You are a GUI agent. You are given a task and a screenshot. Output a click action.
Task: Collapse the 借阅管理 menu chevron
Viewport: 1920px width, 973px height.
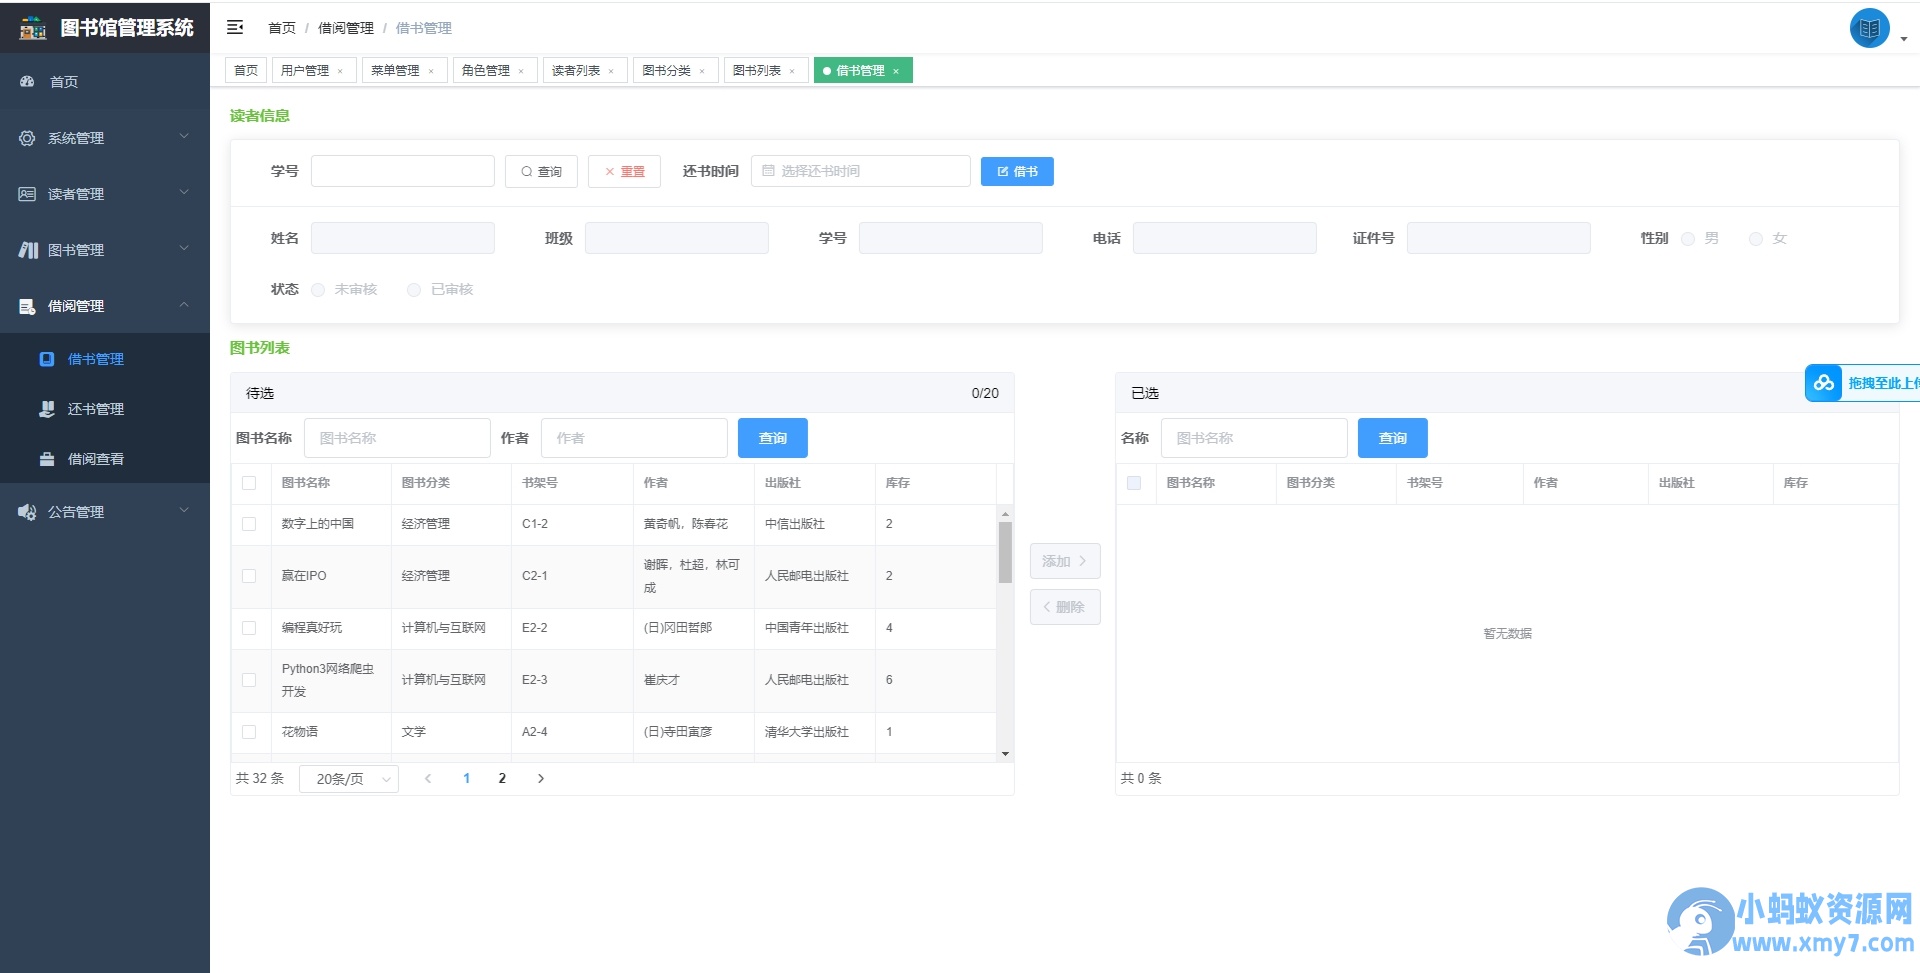pyautogui.click(x=184, y=304)
